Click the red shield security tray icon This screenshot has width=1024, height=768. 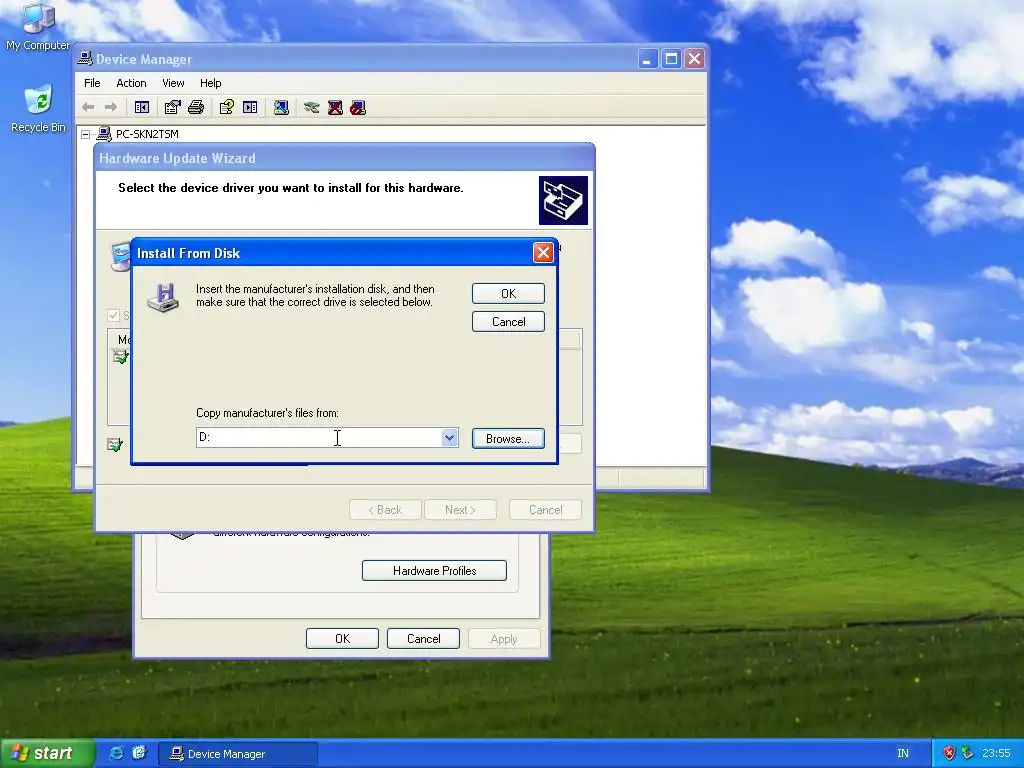click(x=949, y=753)
